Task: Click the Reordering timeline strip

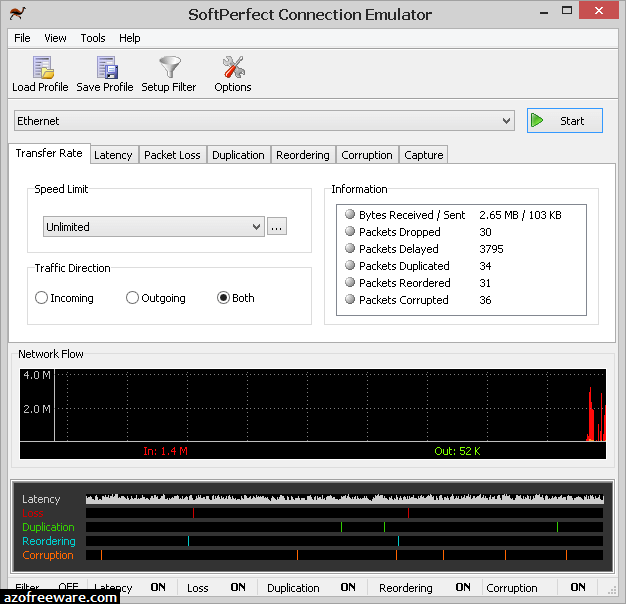Action: pos(345,541)
